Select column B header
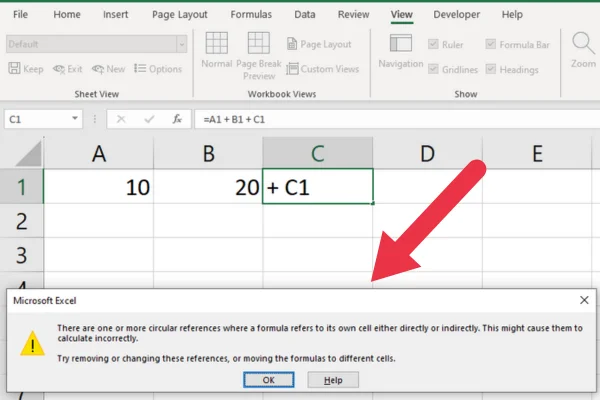600x400 pixels. coord(208,153)
